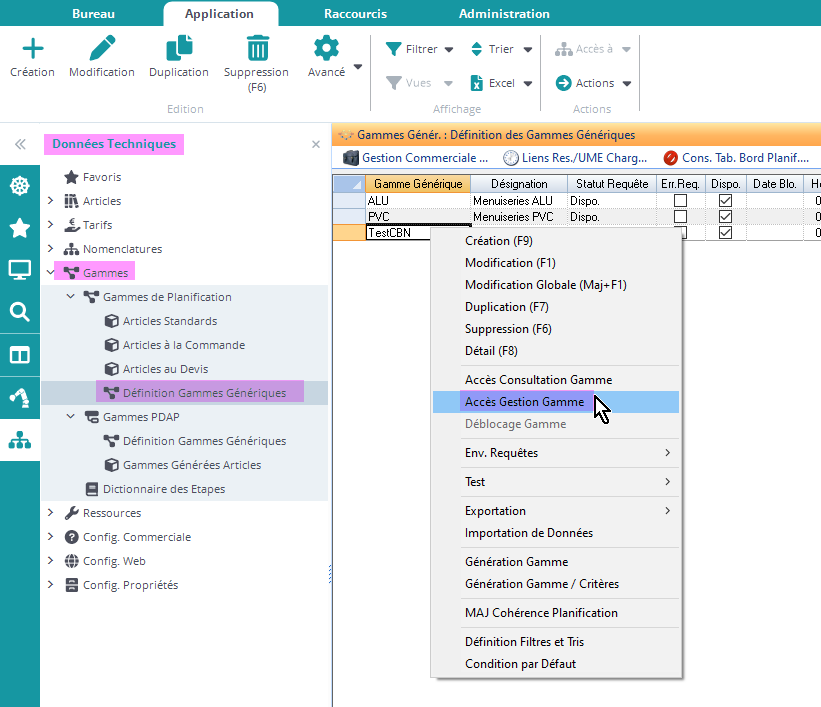Click the Duplication copy icon
The height and width of the screenshot is (707, 821).
point(179,49)
